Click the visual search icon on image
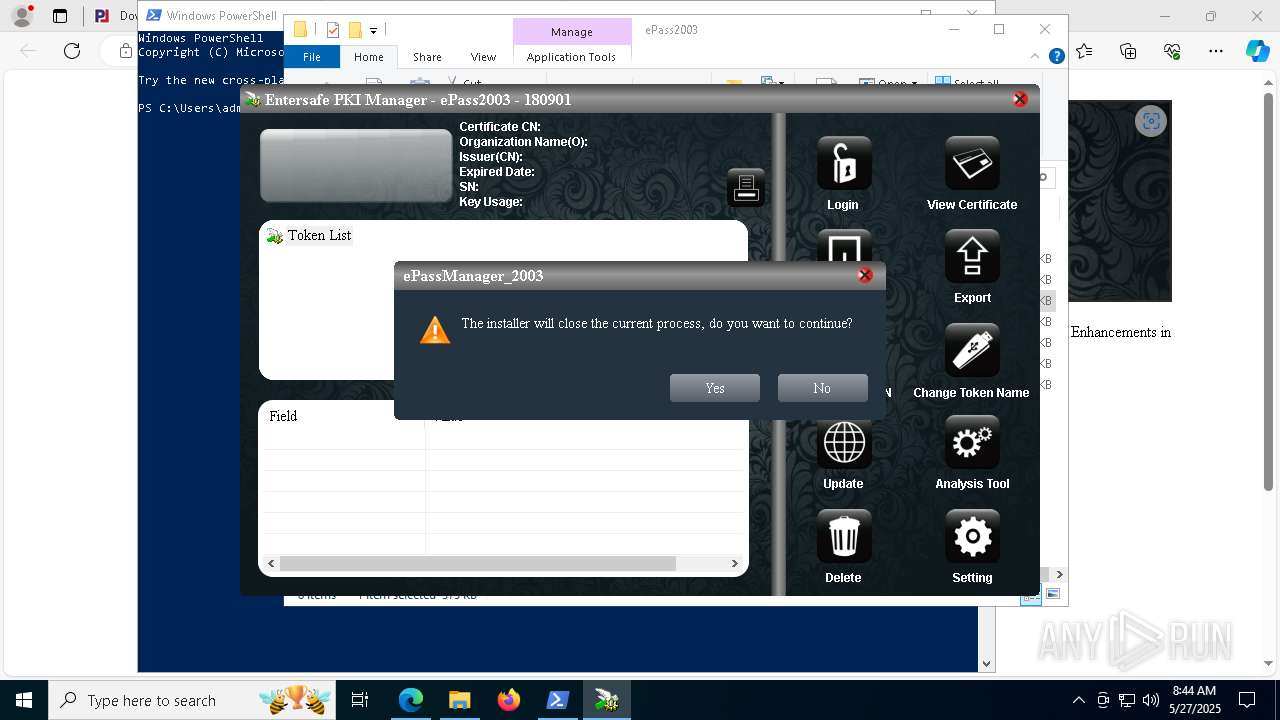This screenshot has height=720, width=1280. tap(1151, 121)
